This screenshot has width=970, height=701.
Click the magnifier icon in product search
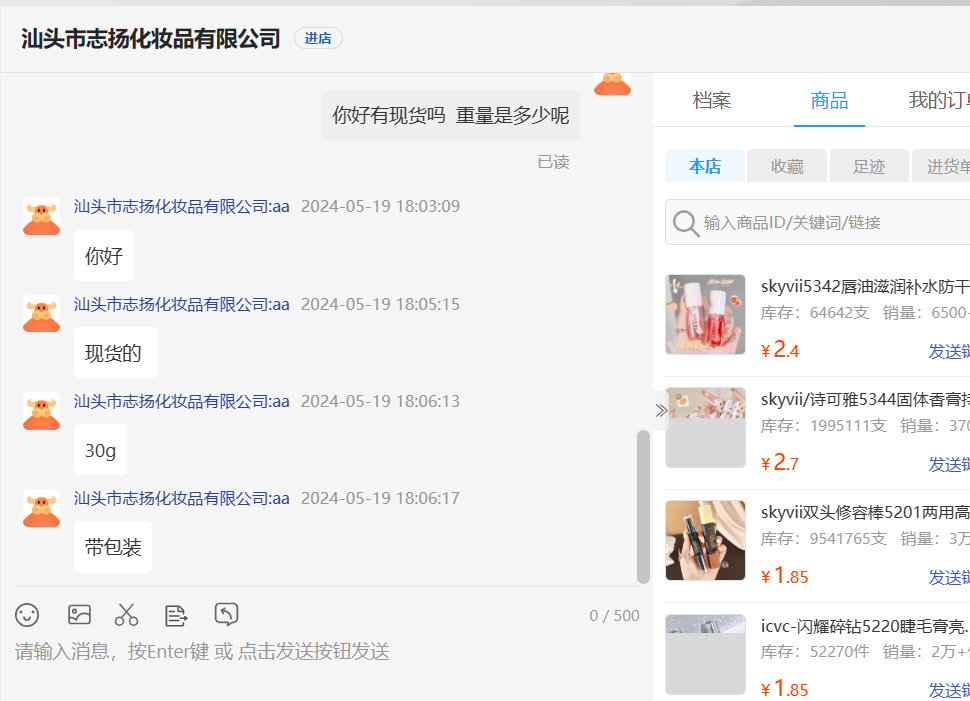point(686,223)
